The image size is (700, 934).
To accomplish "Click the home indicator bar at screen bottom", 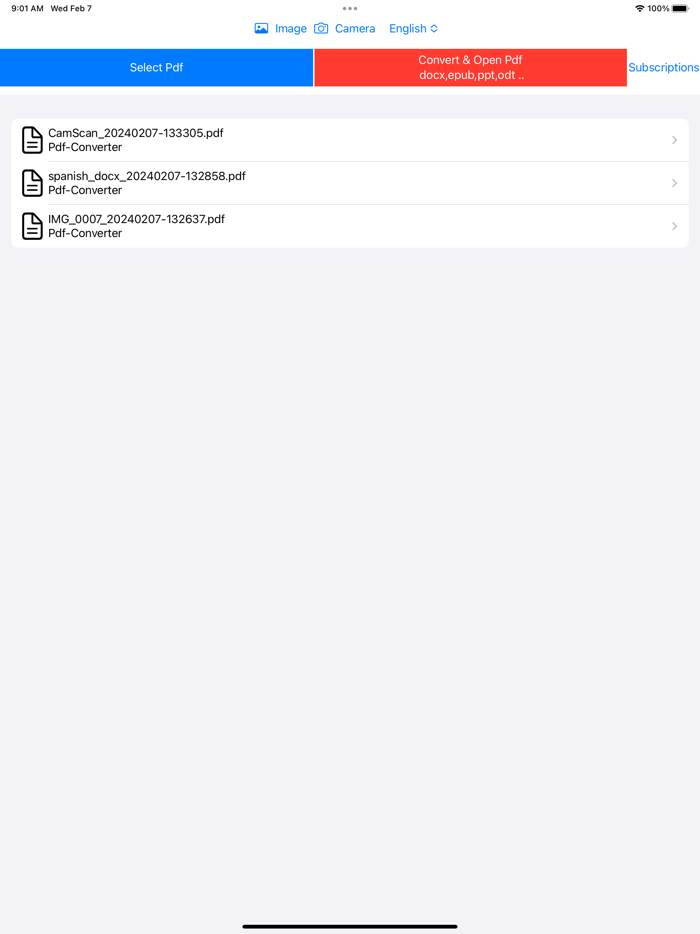I will [x=350, y=926].
